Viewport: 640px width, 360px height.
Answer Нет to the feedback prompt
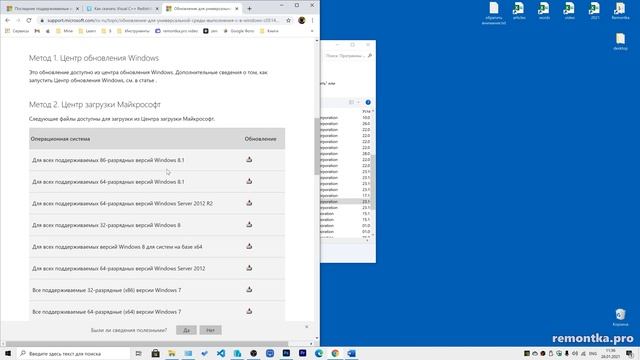click(211, 330)
